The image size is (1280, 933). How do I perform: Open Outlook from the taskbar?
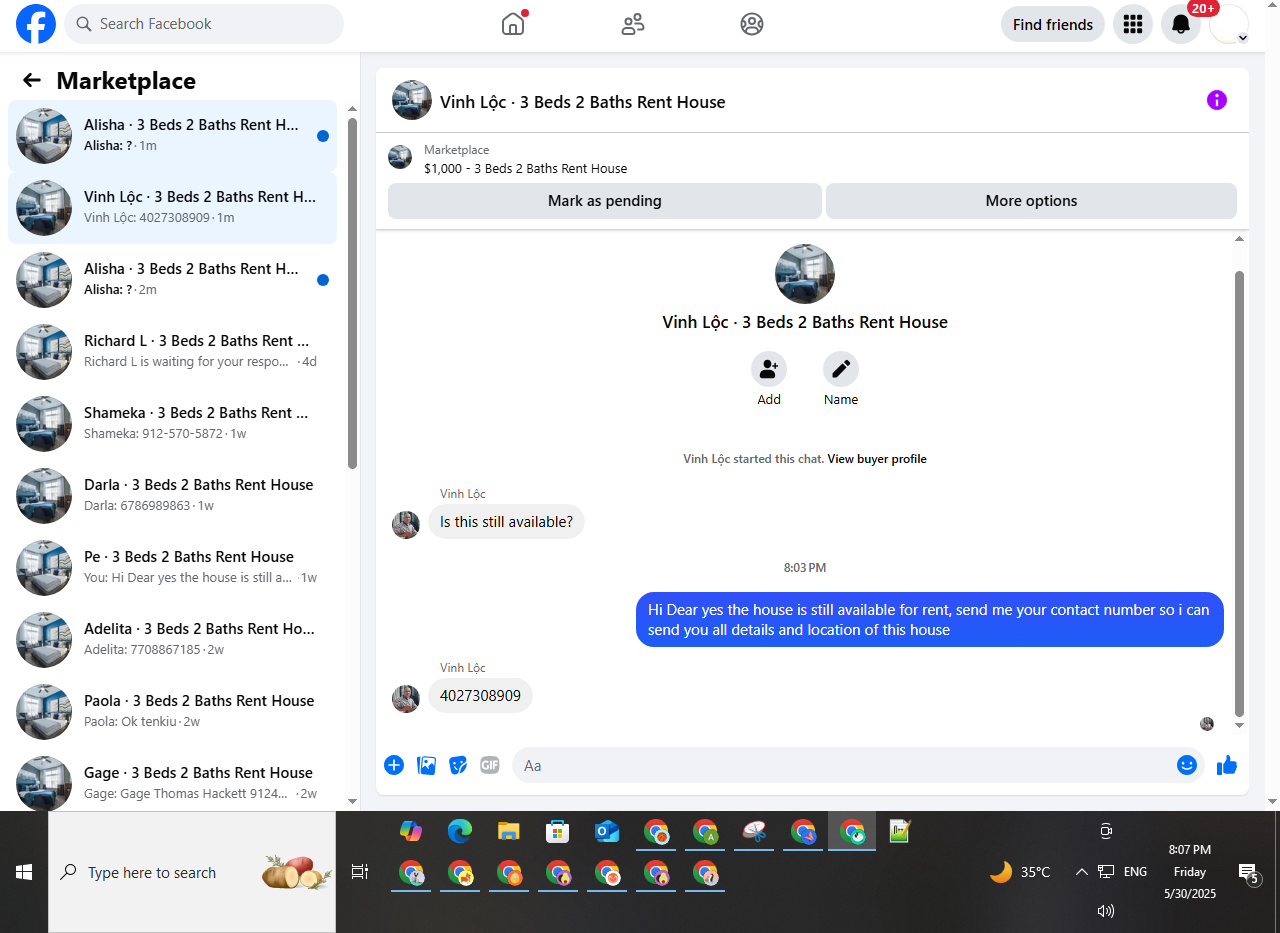tap(606, 831)
